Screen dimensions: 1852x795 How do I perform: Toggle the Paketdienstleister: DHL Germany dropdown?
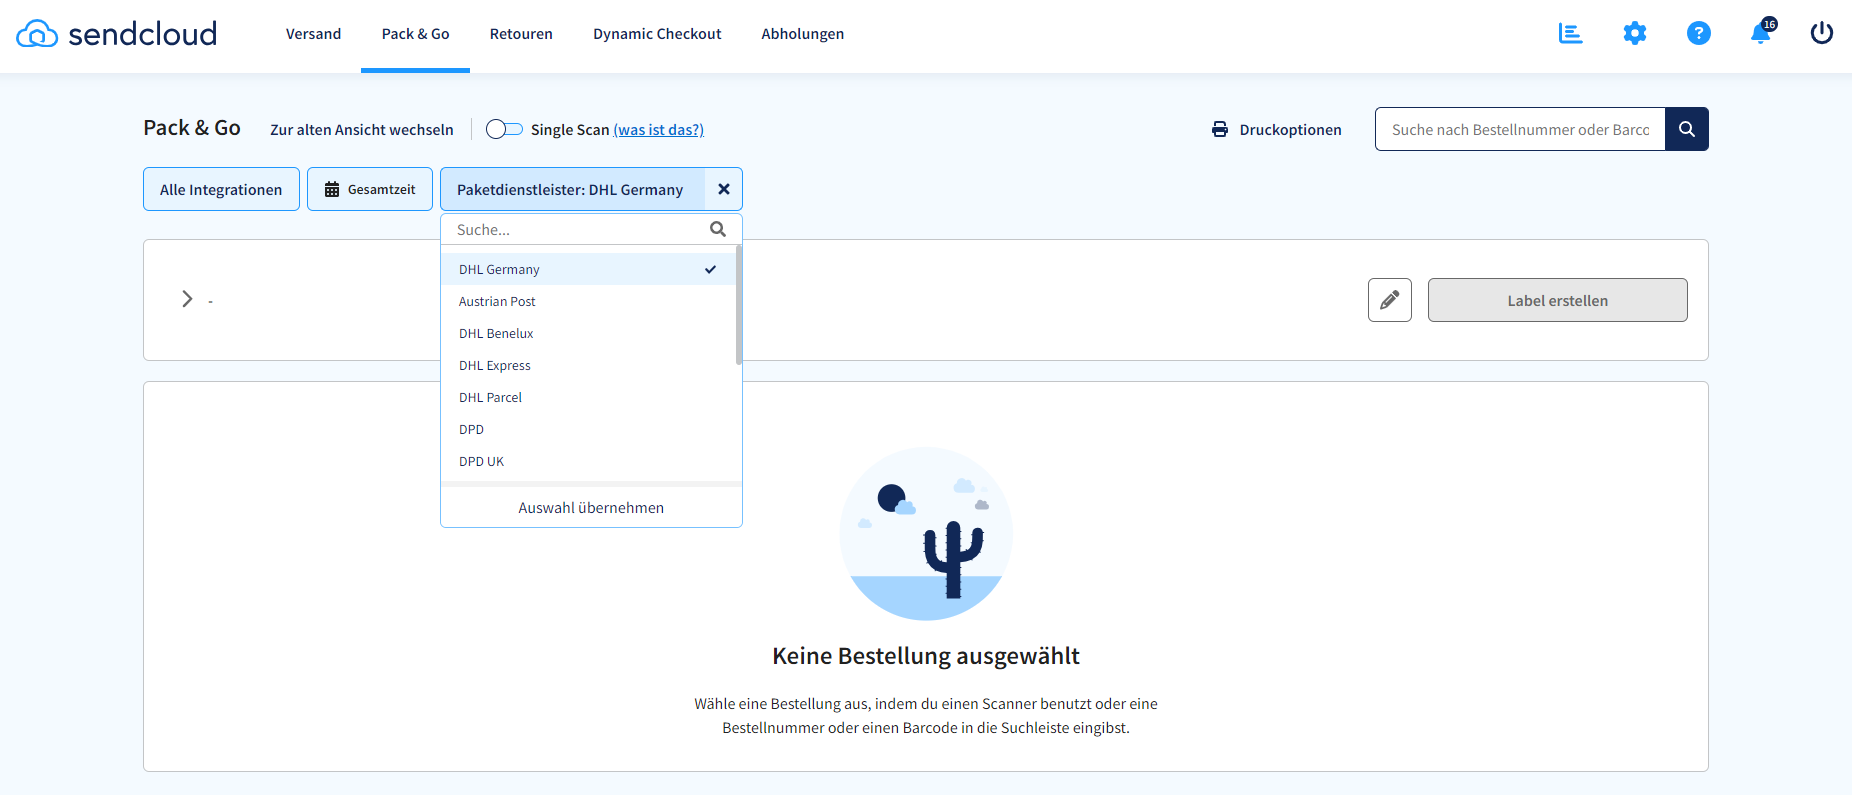(x=572, y=189)
